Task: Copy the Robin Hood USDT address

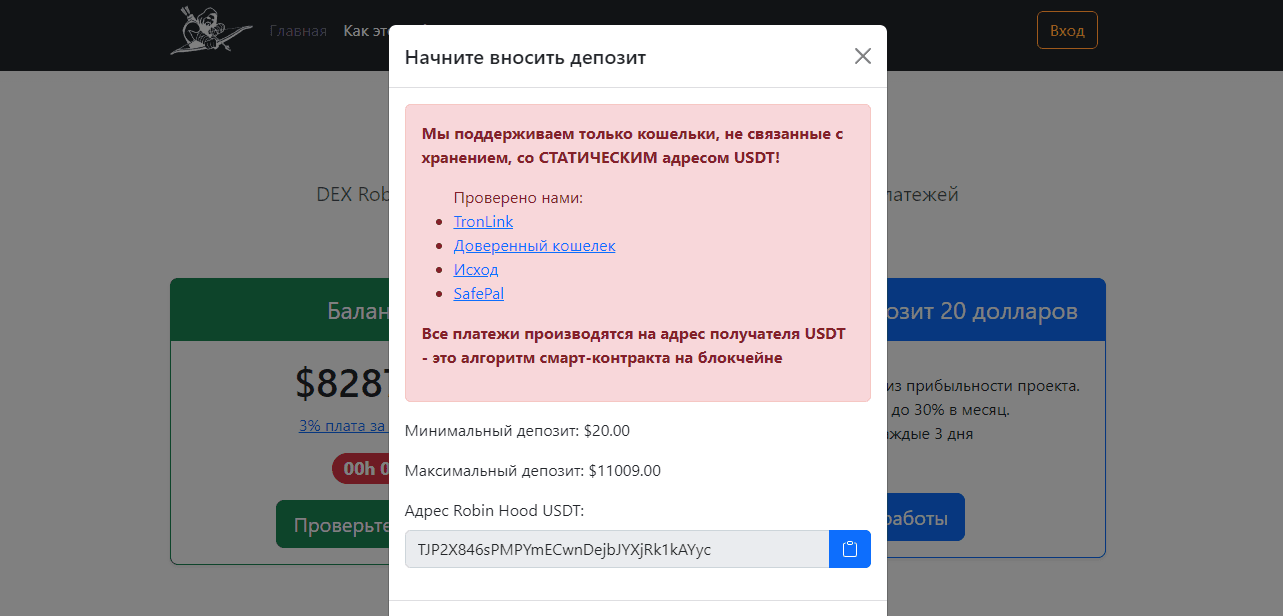Action: [850, 549]
